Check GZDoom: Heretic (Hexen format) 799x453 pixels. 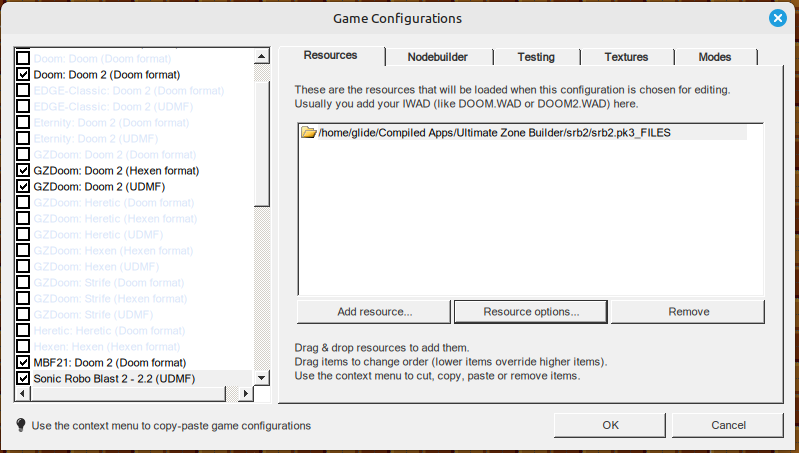(23, 219)
